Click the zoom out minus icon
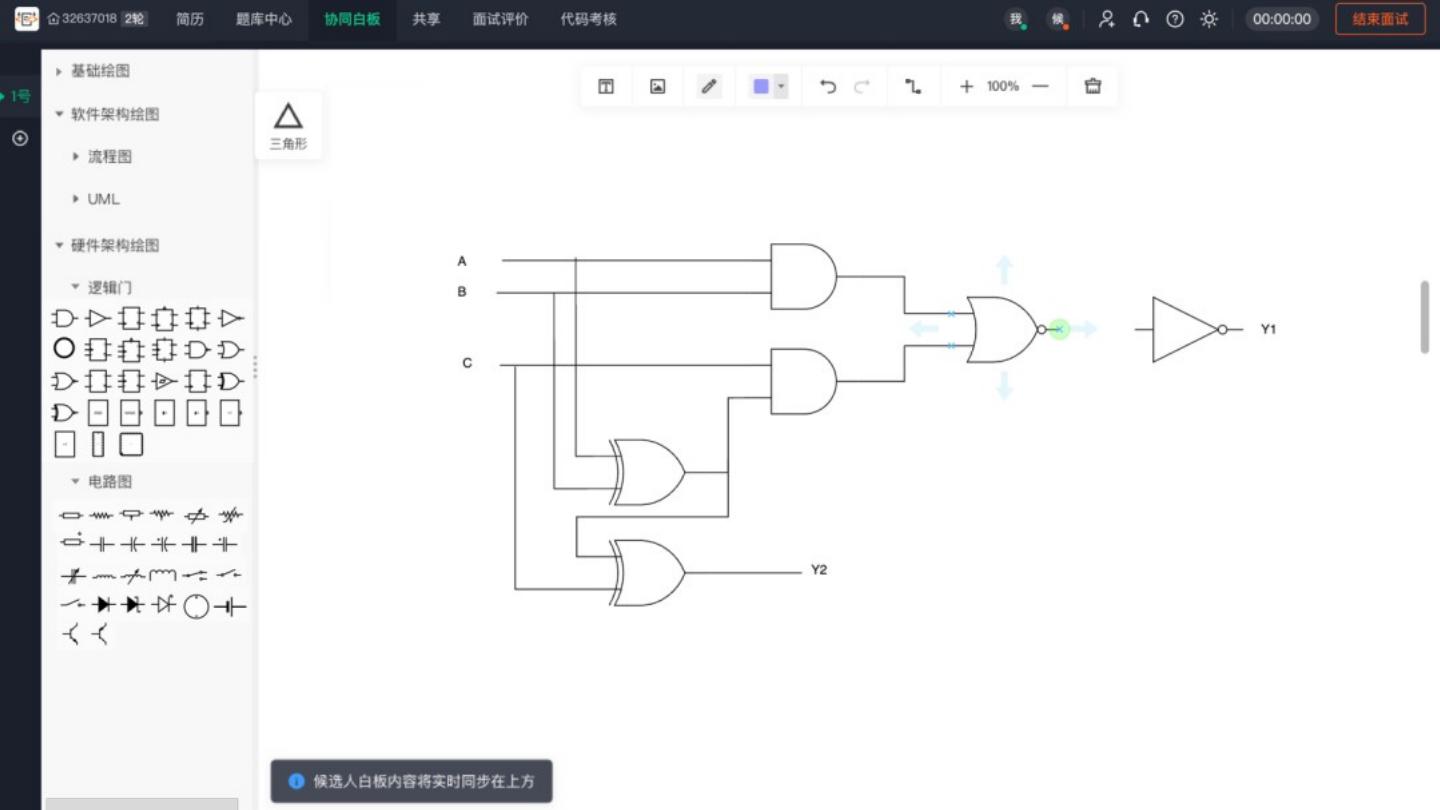 (x=1040, y=87)
